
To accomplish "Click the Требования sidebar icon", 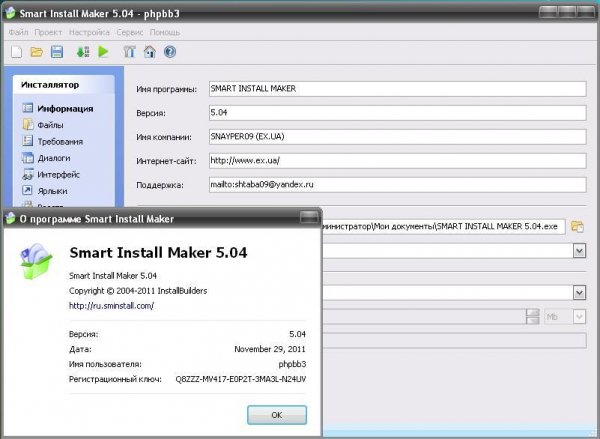I will coord(28,141).
